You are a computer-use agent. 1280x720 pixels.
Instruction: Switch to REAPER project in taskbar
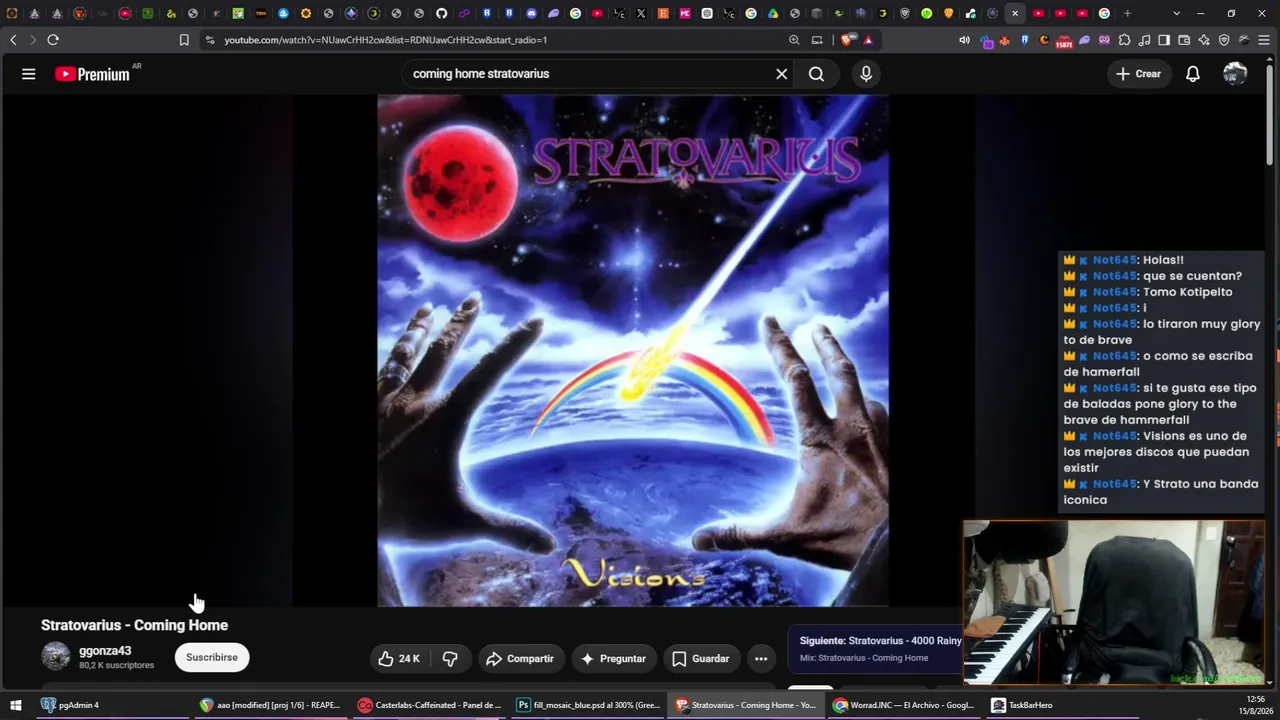[270, 705]
